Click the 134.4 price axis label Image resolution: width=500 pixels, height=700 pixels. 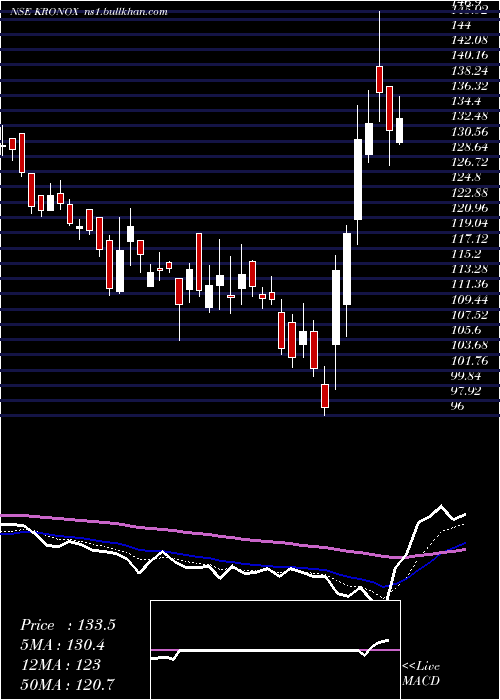coord(466,101)
